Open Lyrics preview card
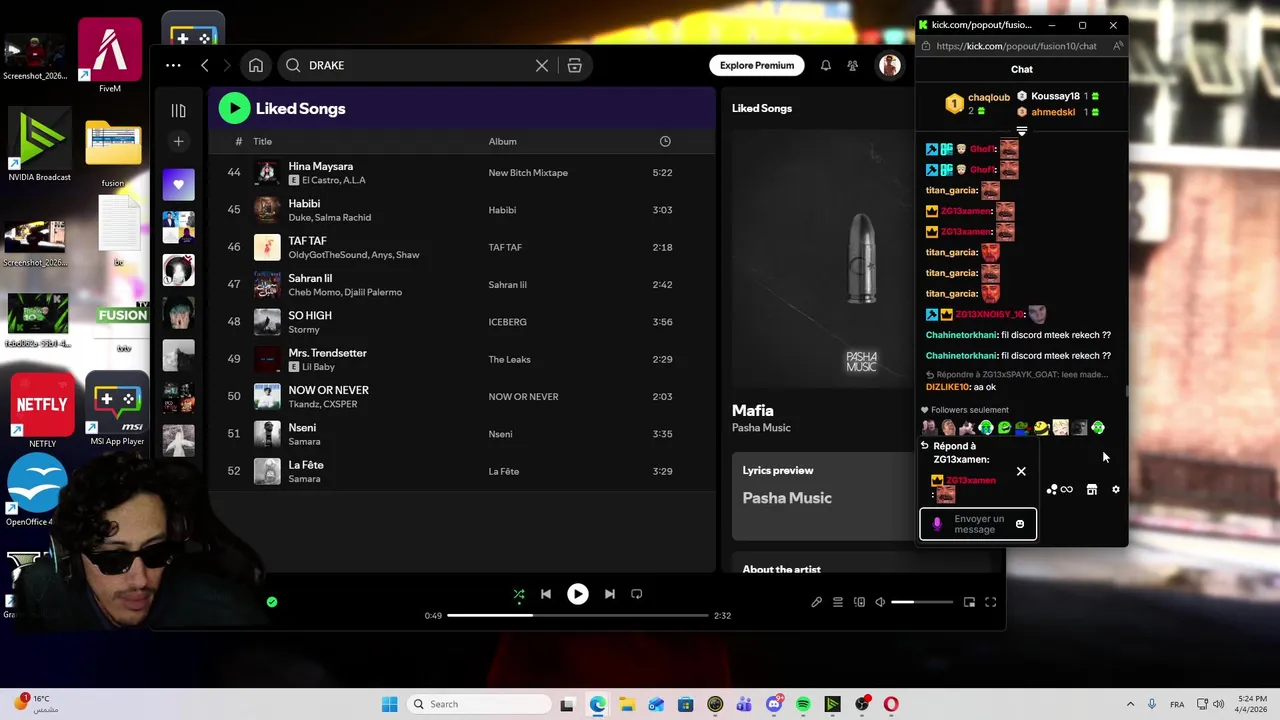1280x720 pixels. 823,496
